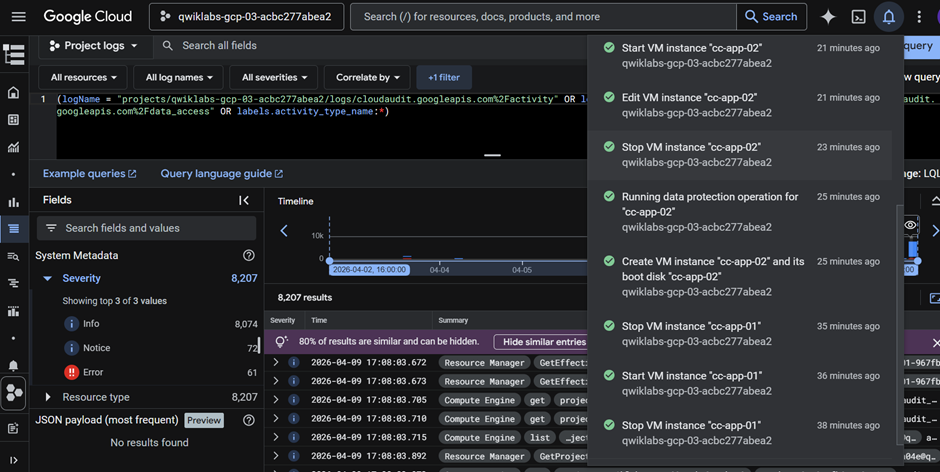The image size is (940, 472).
Task: Expand the Resource type field group
Action: pos(47,397)
